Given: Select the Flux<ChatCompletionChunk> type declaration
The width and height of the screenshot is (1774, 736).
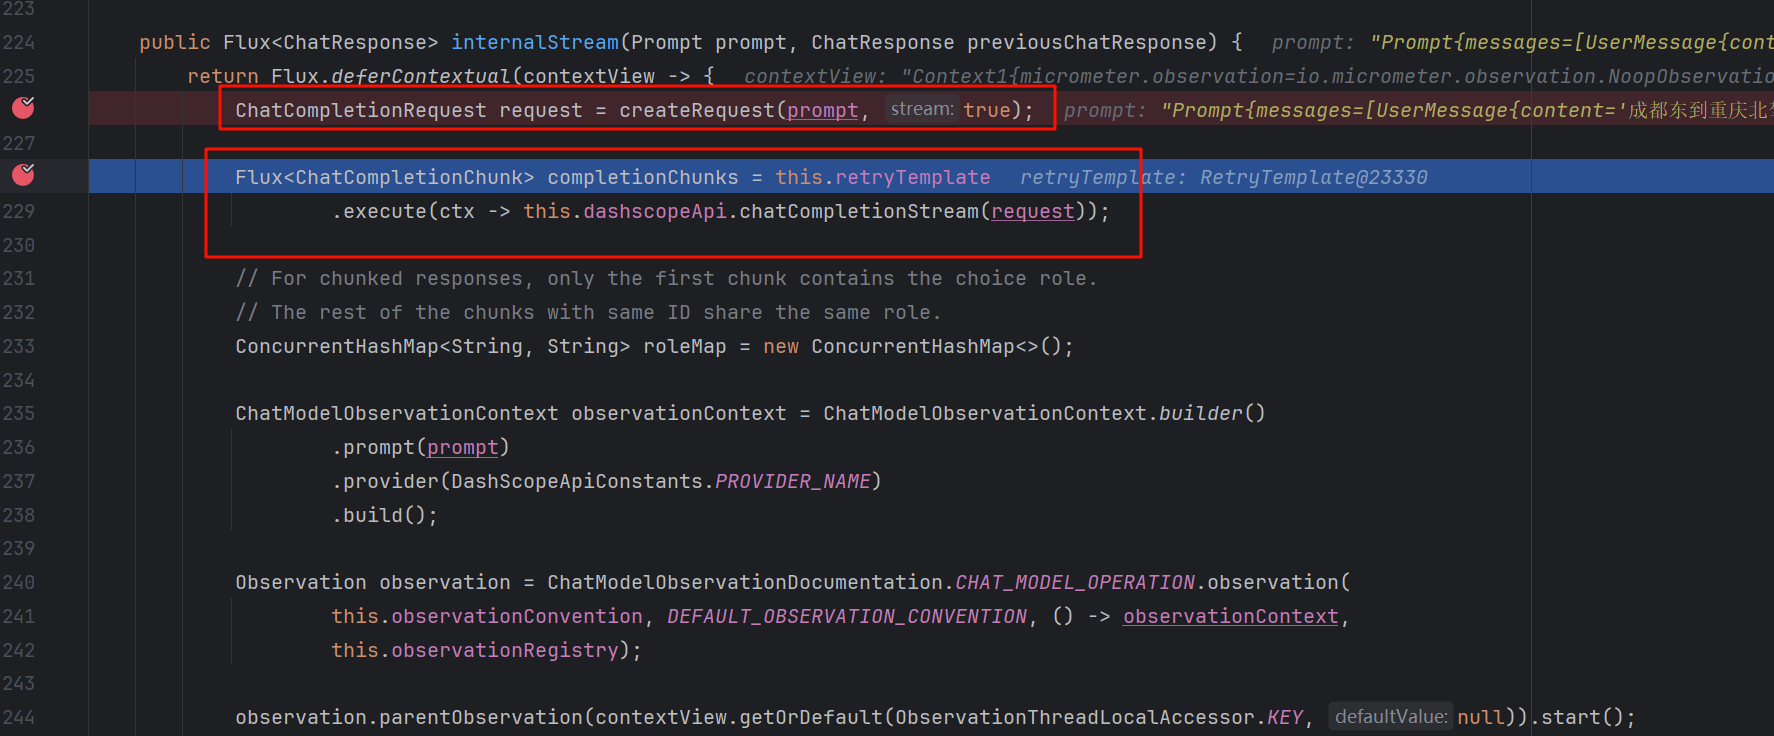Looking at the screenshot, I should (x=385, y=177).
